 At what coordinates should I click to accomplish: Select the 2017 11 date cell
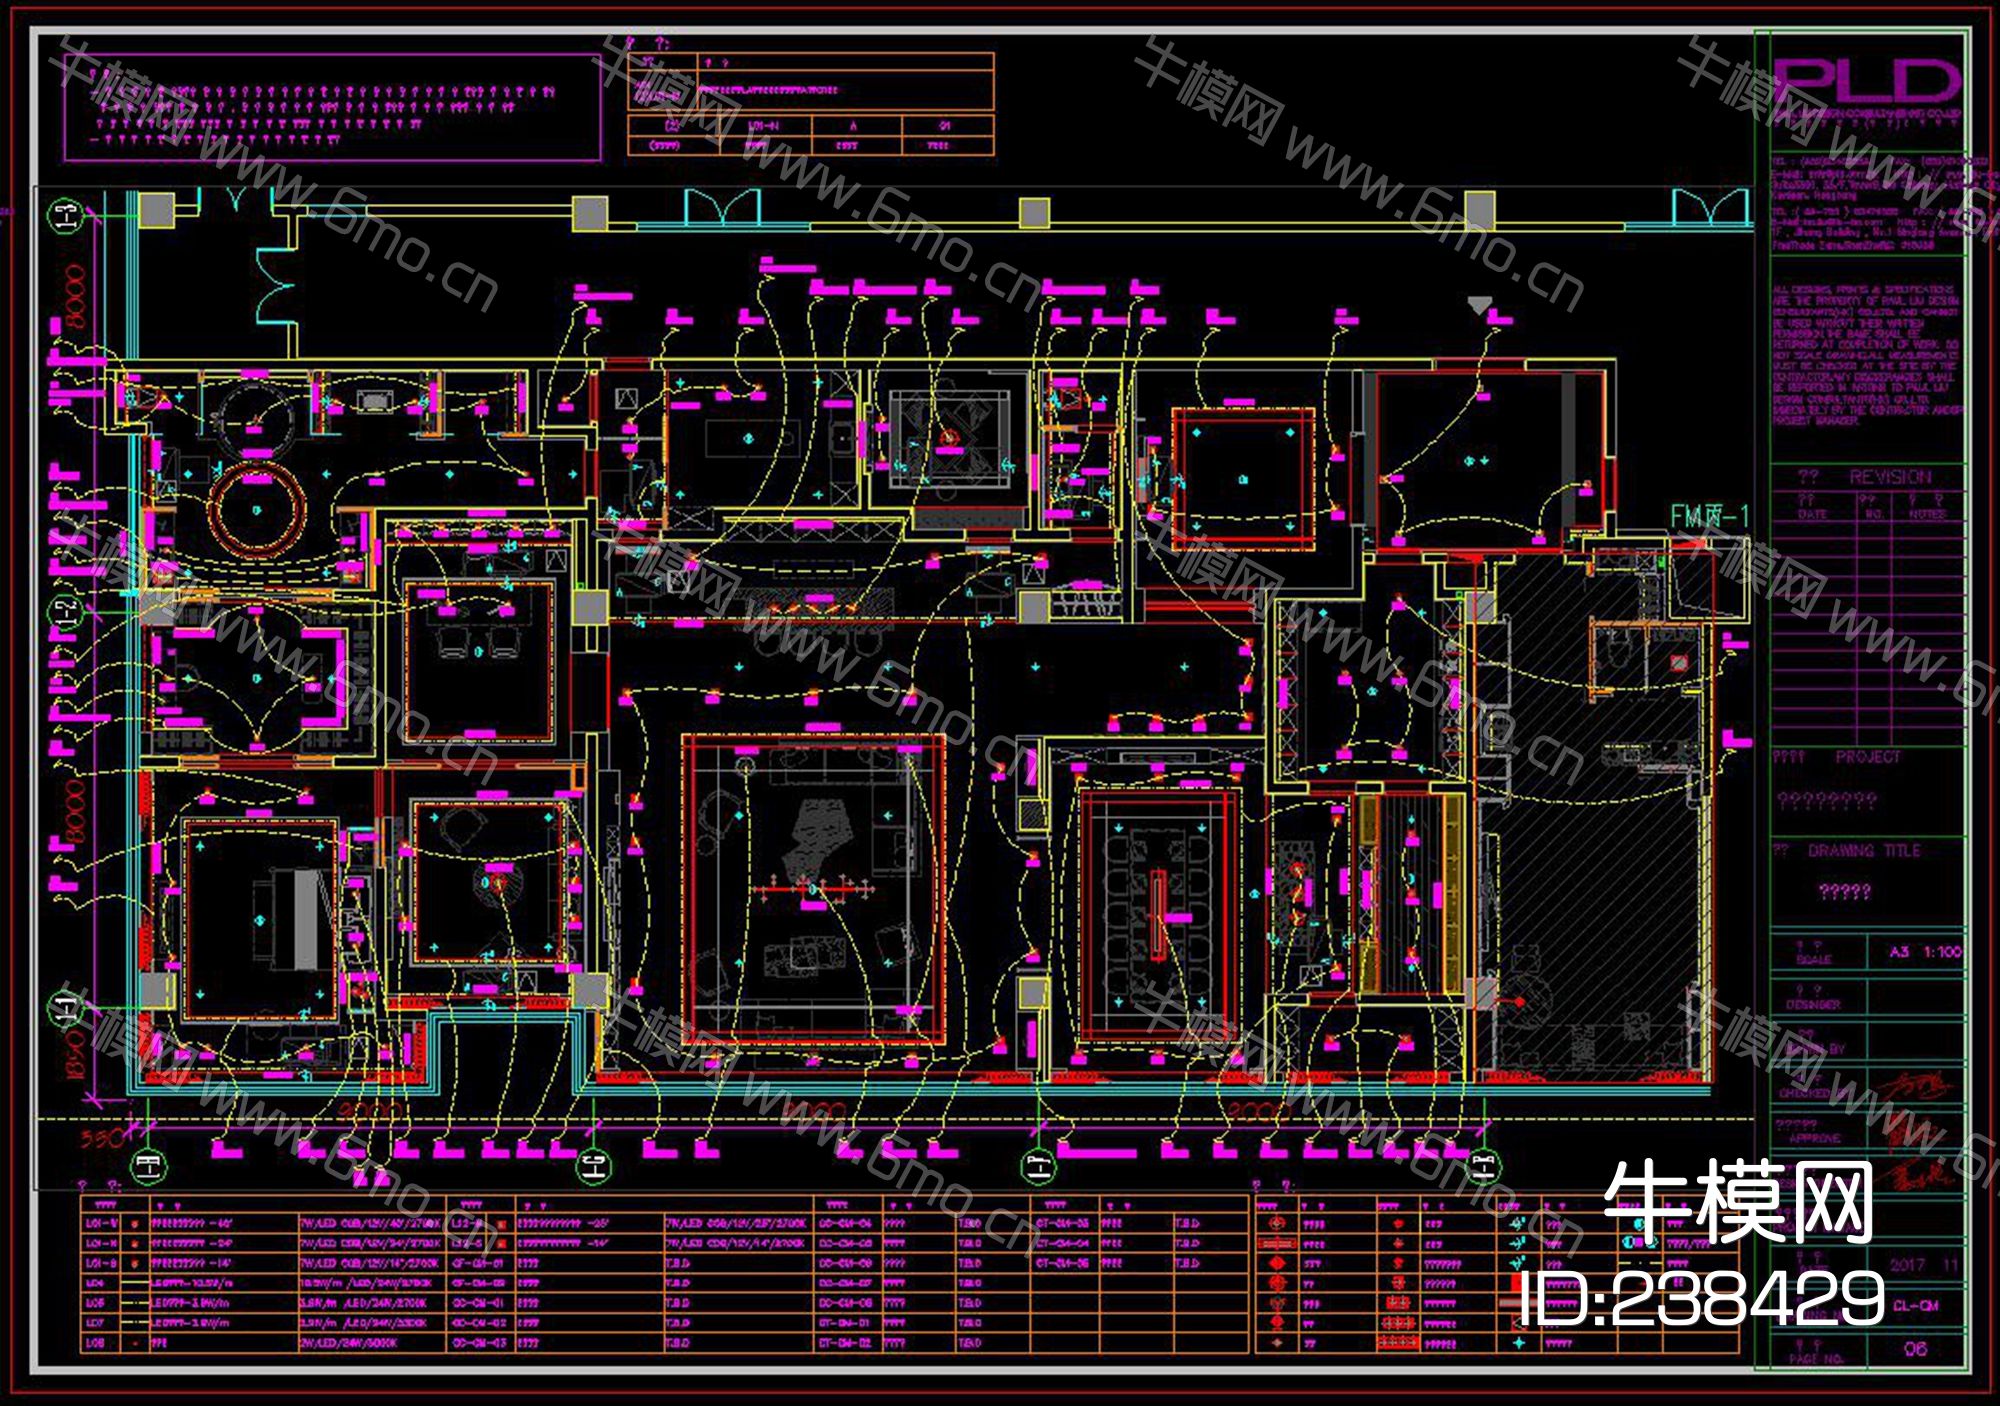(1924, 1265)
